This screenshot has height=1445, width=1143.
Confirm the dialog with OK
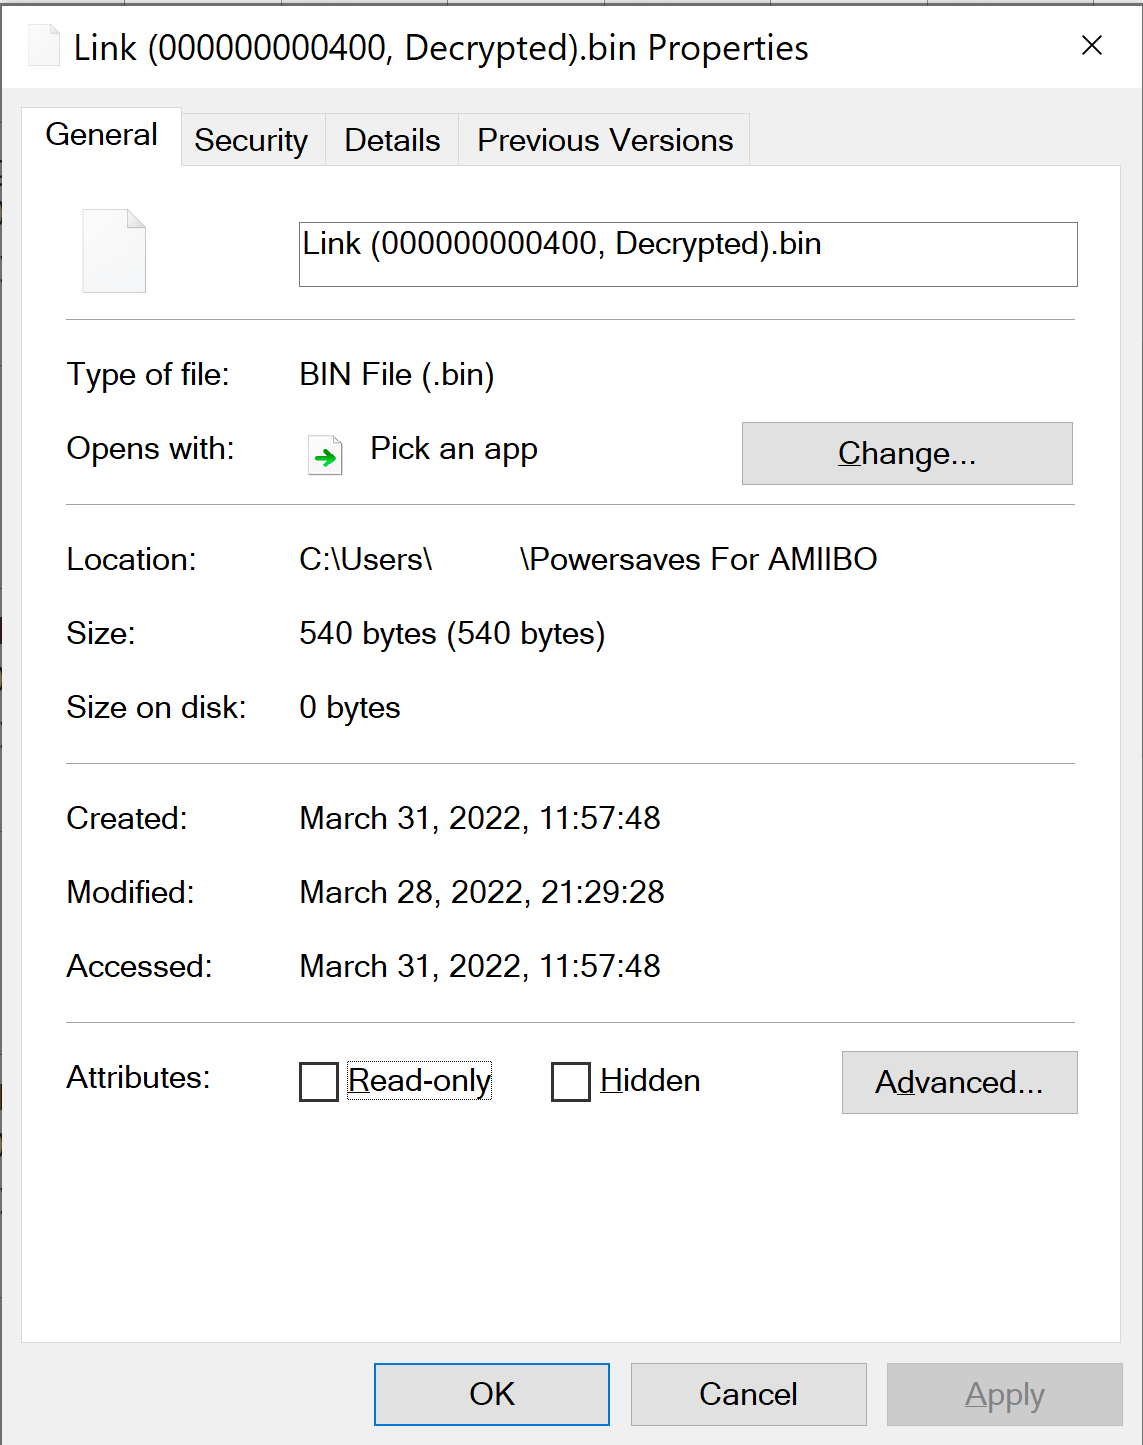click(492, 1394)
